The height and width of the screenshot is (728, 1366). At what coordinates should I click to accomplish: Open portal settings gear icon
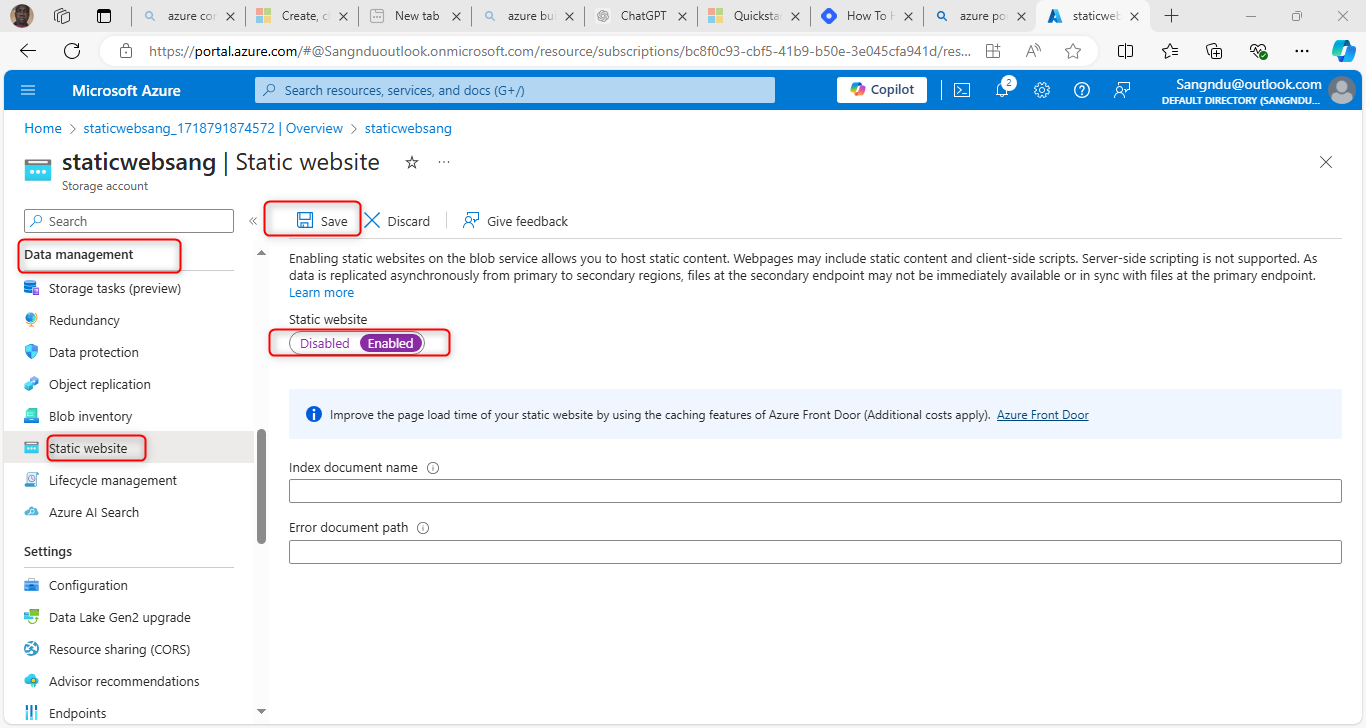(x=1042, y=90)
